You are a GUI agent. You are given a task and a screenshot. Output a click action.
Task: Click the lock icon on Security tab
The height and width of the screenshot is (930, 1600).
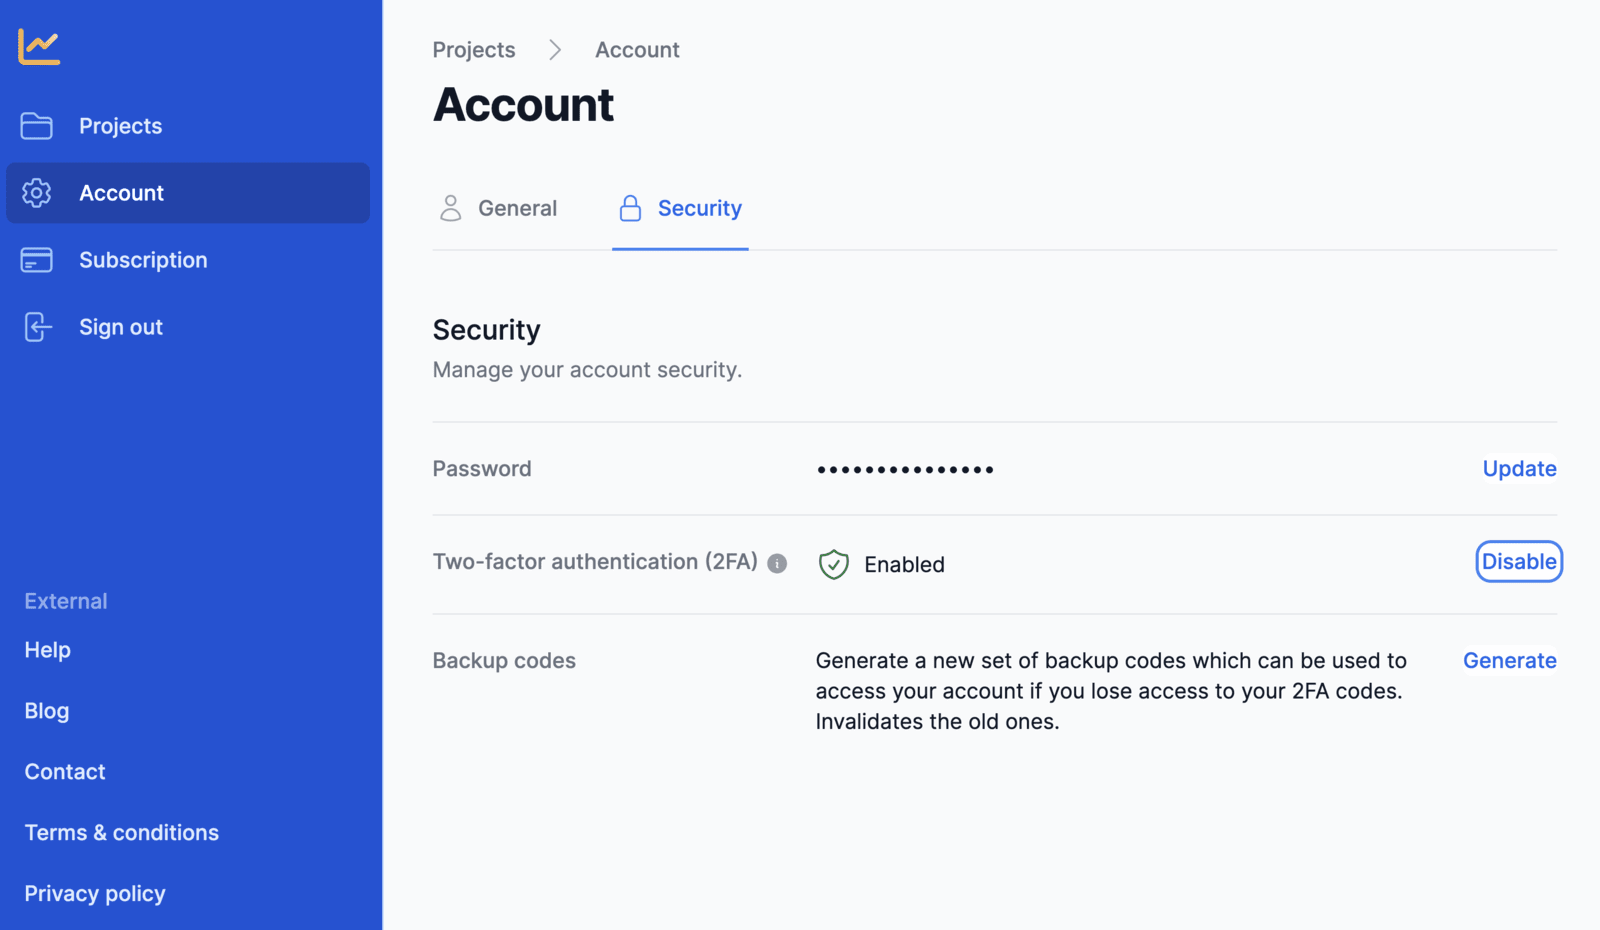[630, 208]
